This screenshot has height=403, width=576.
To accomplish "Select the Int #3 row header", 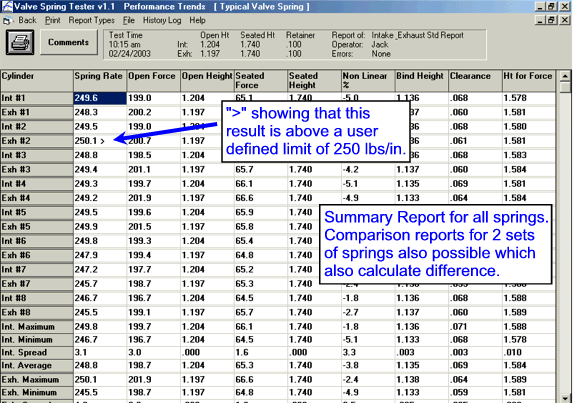I will point(37,155).
